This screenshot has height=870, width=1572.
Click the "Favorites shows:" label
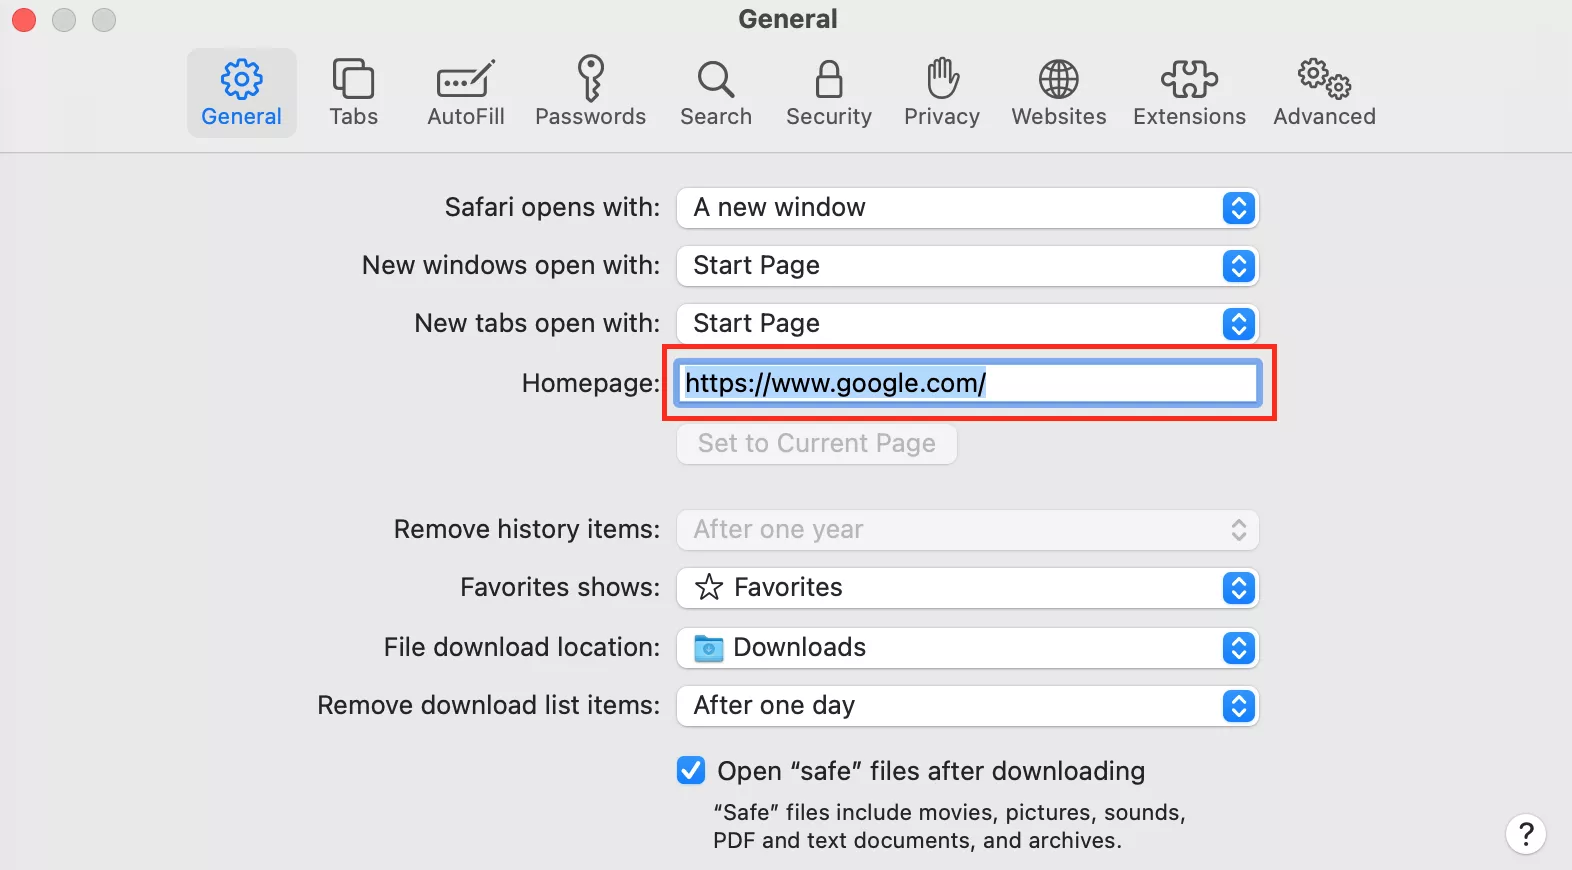tap(560, 587)
